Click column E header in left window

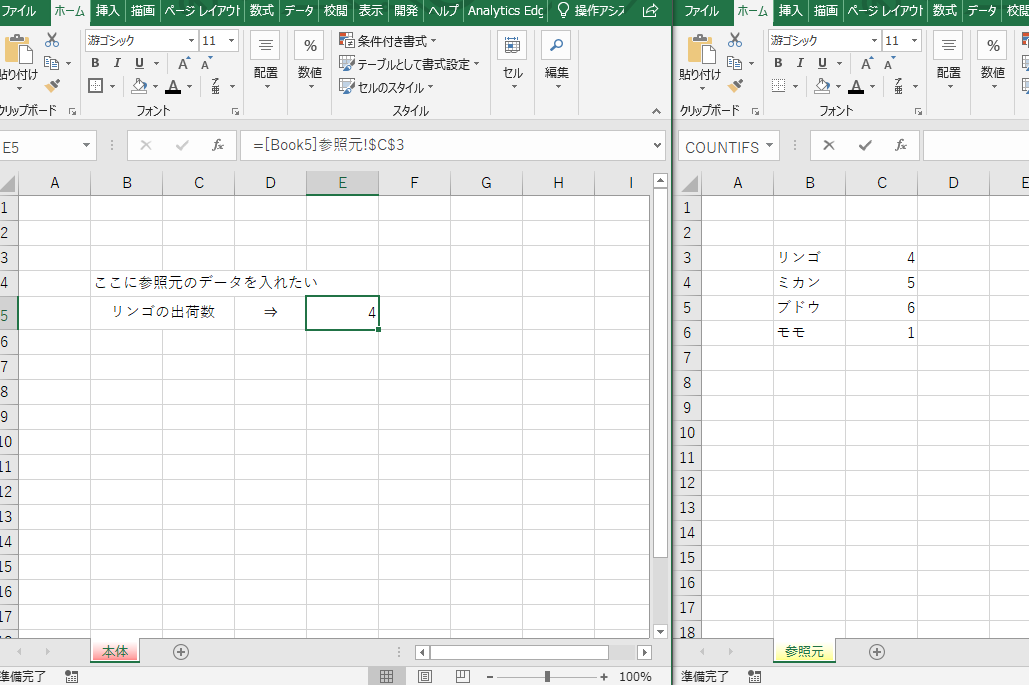(343, 183)
